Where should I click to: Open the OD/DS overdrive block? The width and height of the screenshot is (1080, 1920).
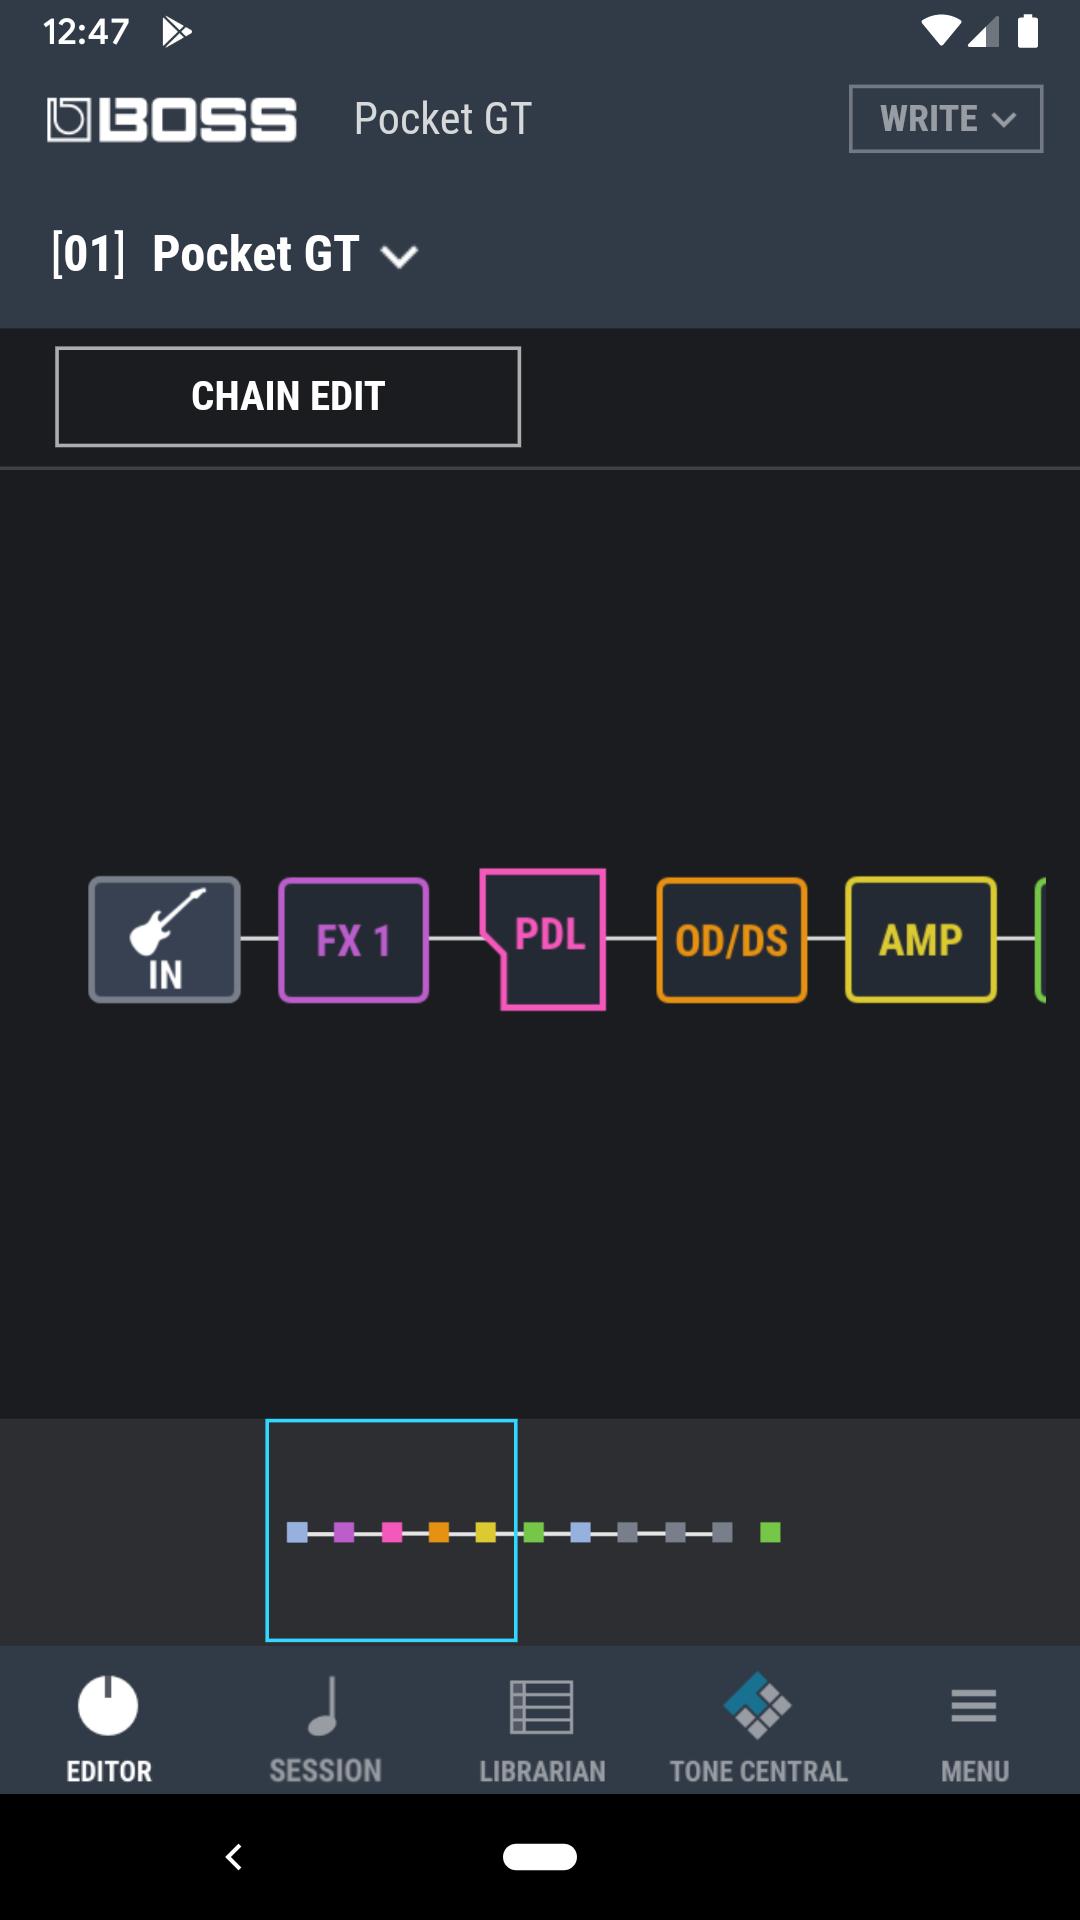(732, 940)
